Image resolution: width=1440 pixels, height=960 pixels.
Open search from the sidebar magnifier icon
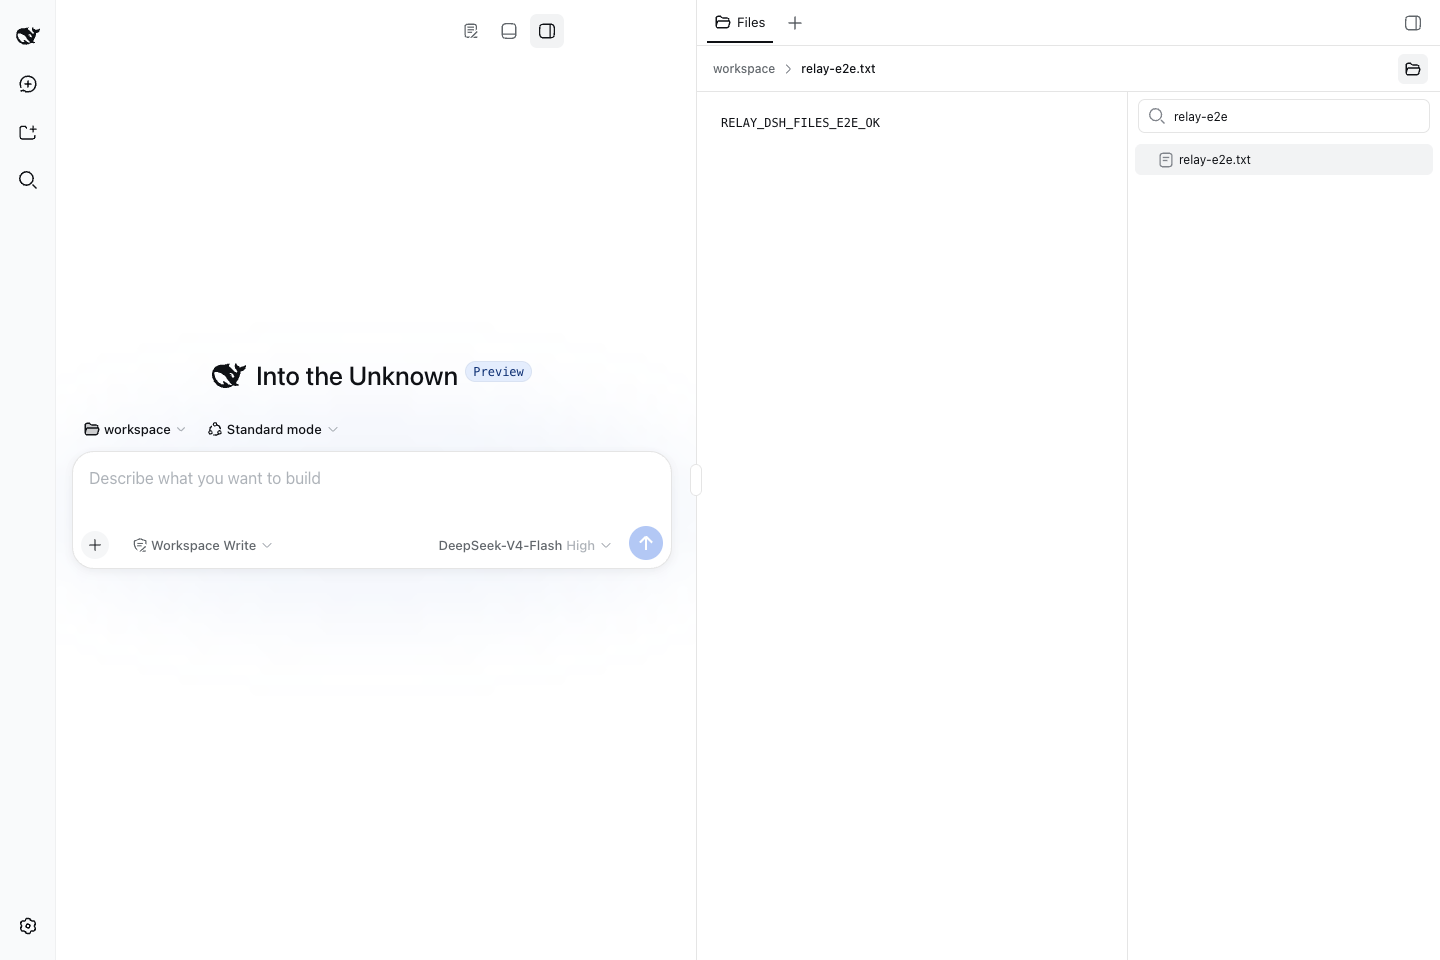[28, 180]
